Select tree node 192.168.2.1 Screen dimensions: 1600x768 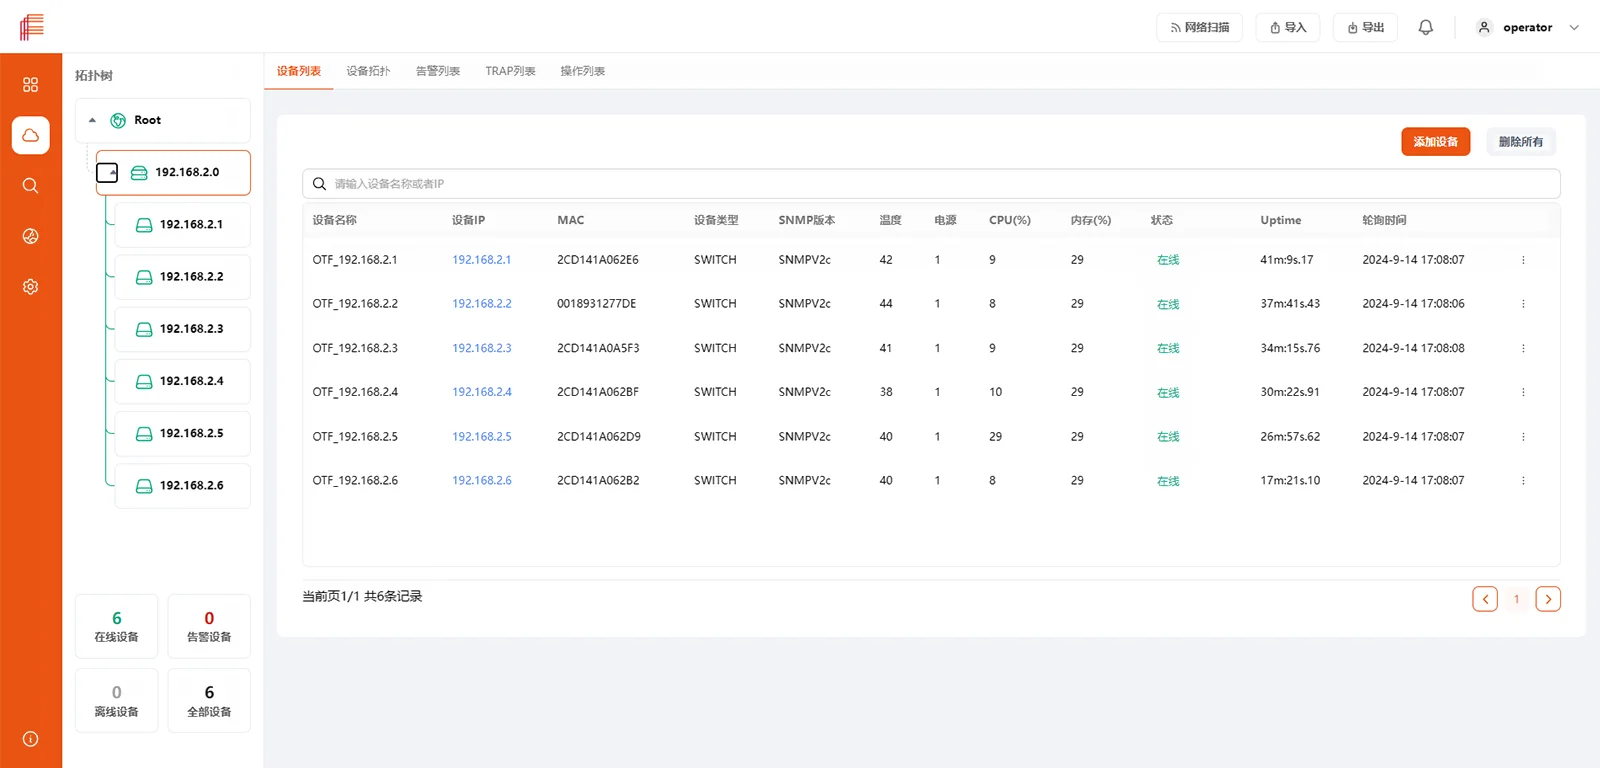pyautogui.click(x=183, y=225)
